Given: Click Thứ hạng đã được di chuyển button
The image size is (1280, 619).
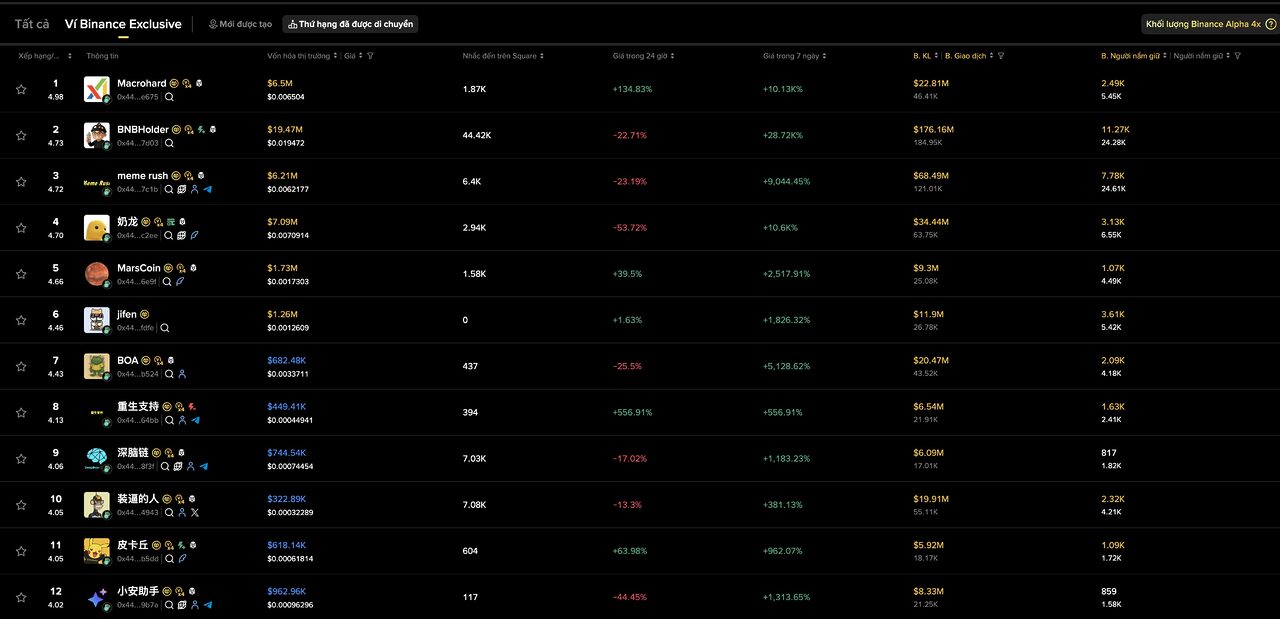Looking at the screenshot, I should [x=350, y=23].
